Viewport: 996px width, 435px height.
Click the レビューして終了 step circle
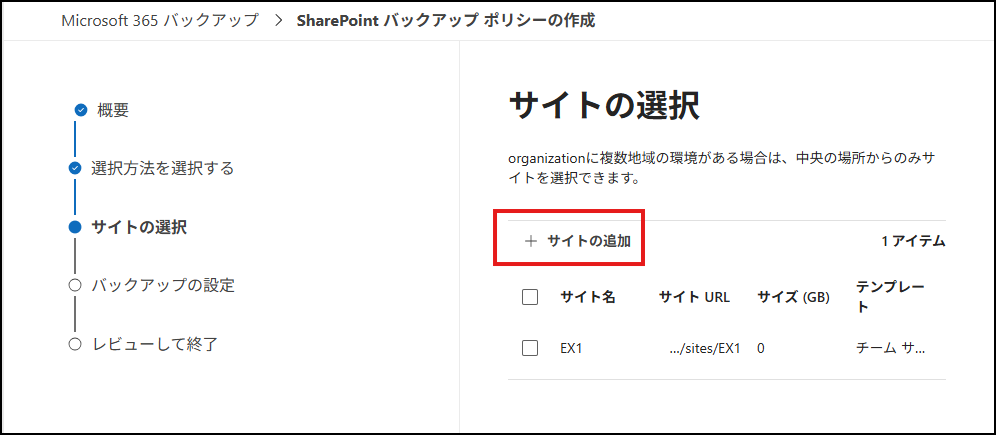75,344
